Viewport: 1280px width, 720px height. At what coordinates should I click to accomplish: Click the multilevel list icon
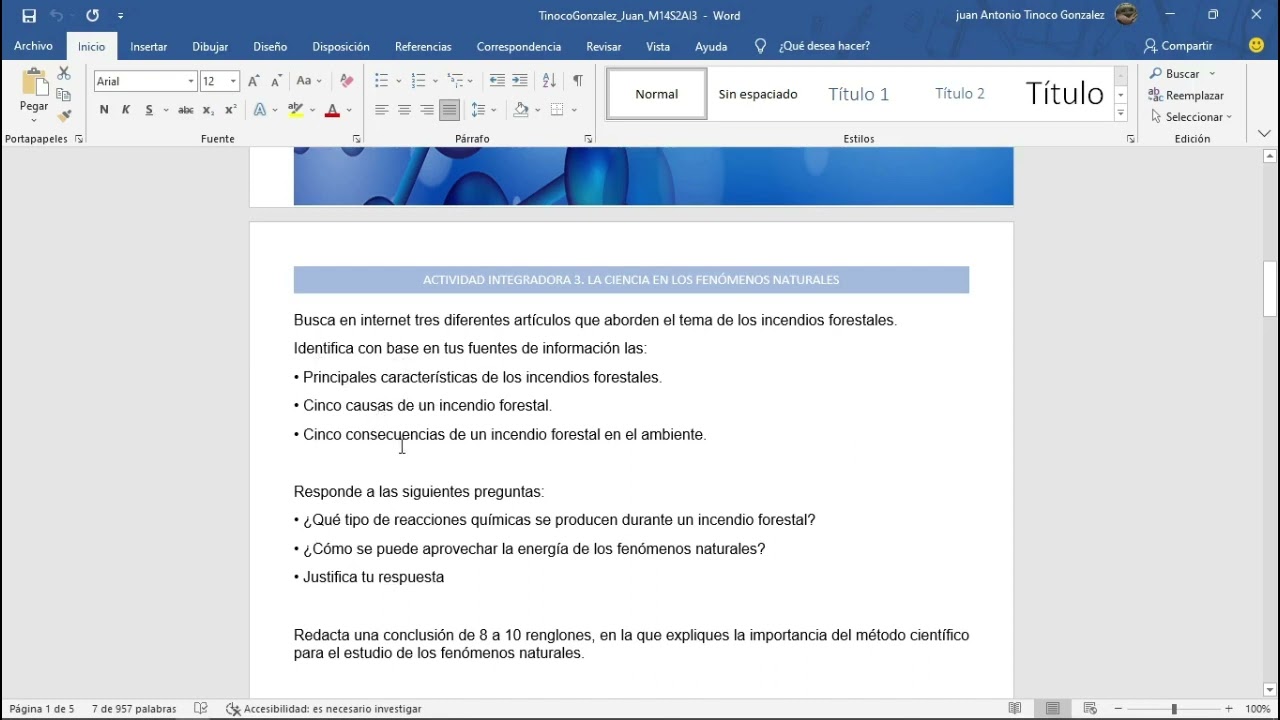click(x=455, y=81)
